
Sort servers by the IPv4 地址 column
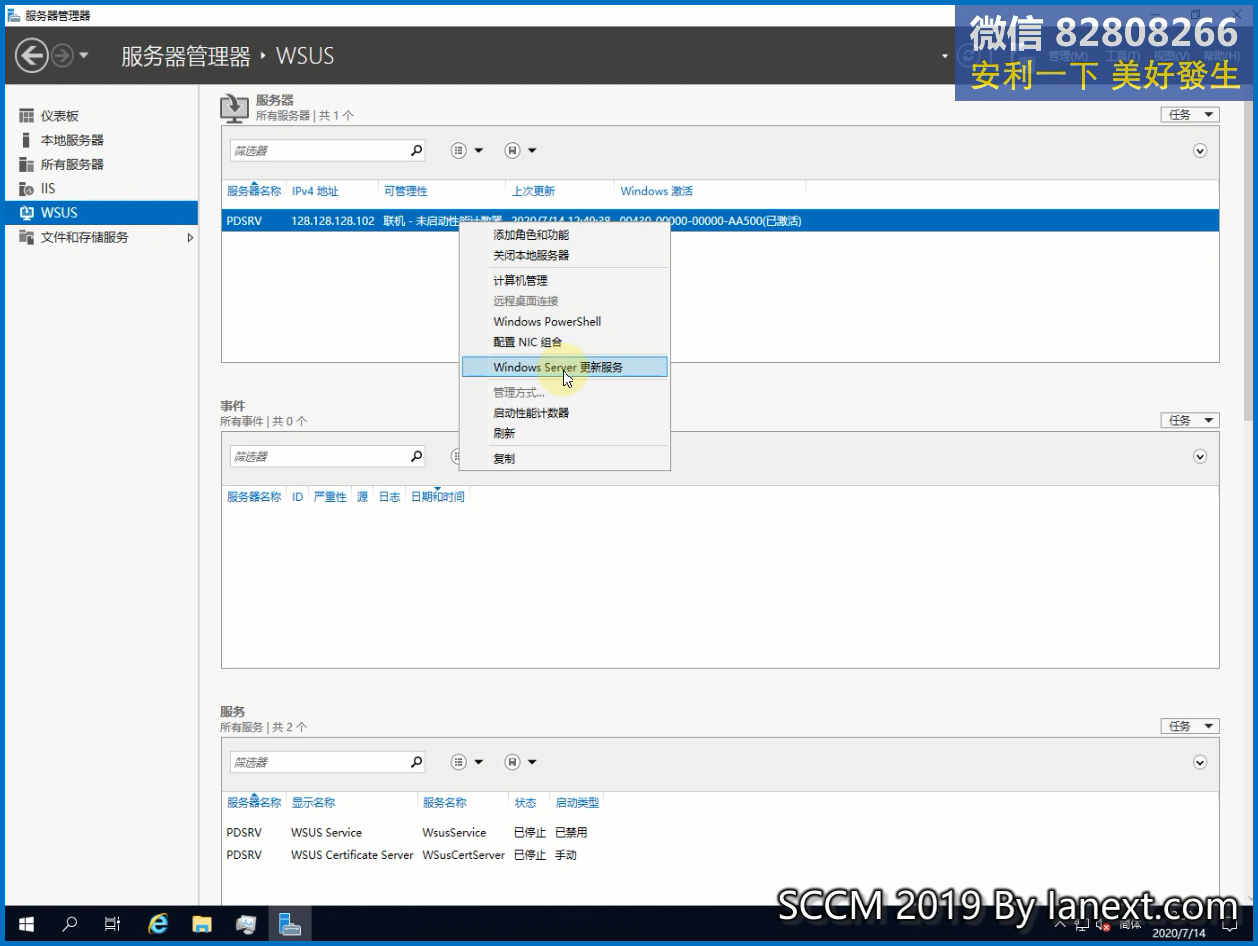pyautogui.click(x=315, y=191)
